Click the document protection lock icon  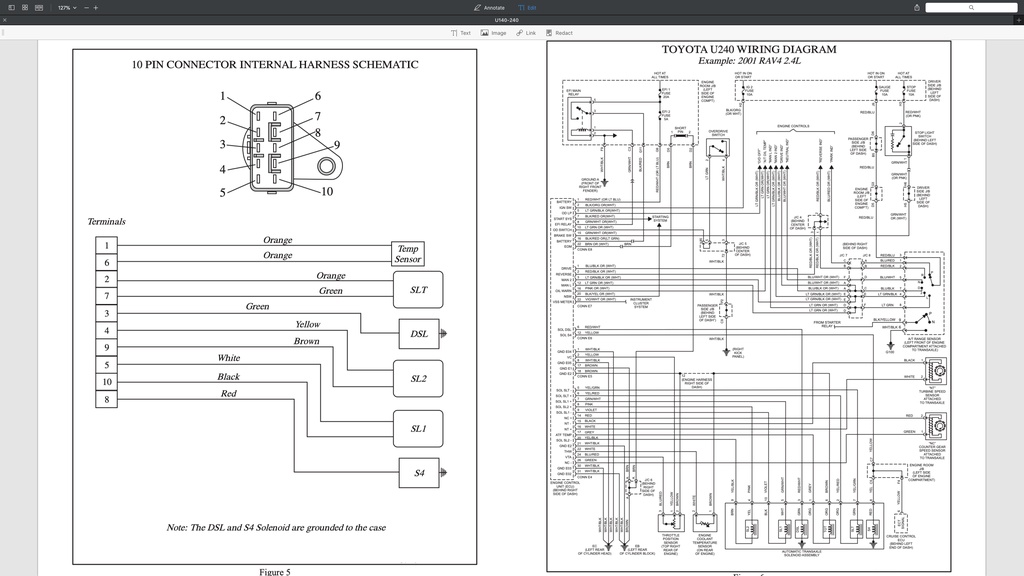coord(916,7)
